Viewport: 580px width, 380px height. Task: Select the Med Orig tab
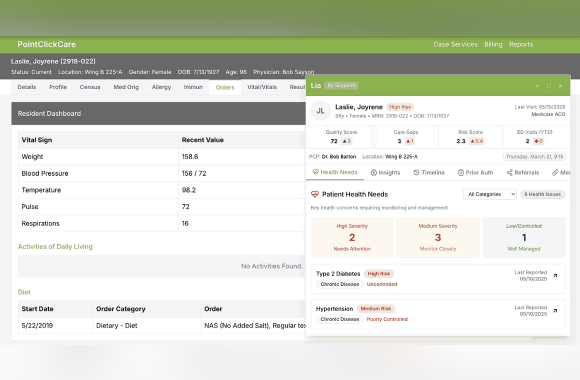(126, 87)
